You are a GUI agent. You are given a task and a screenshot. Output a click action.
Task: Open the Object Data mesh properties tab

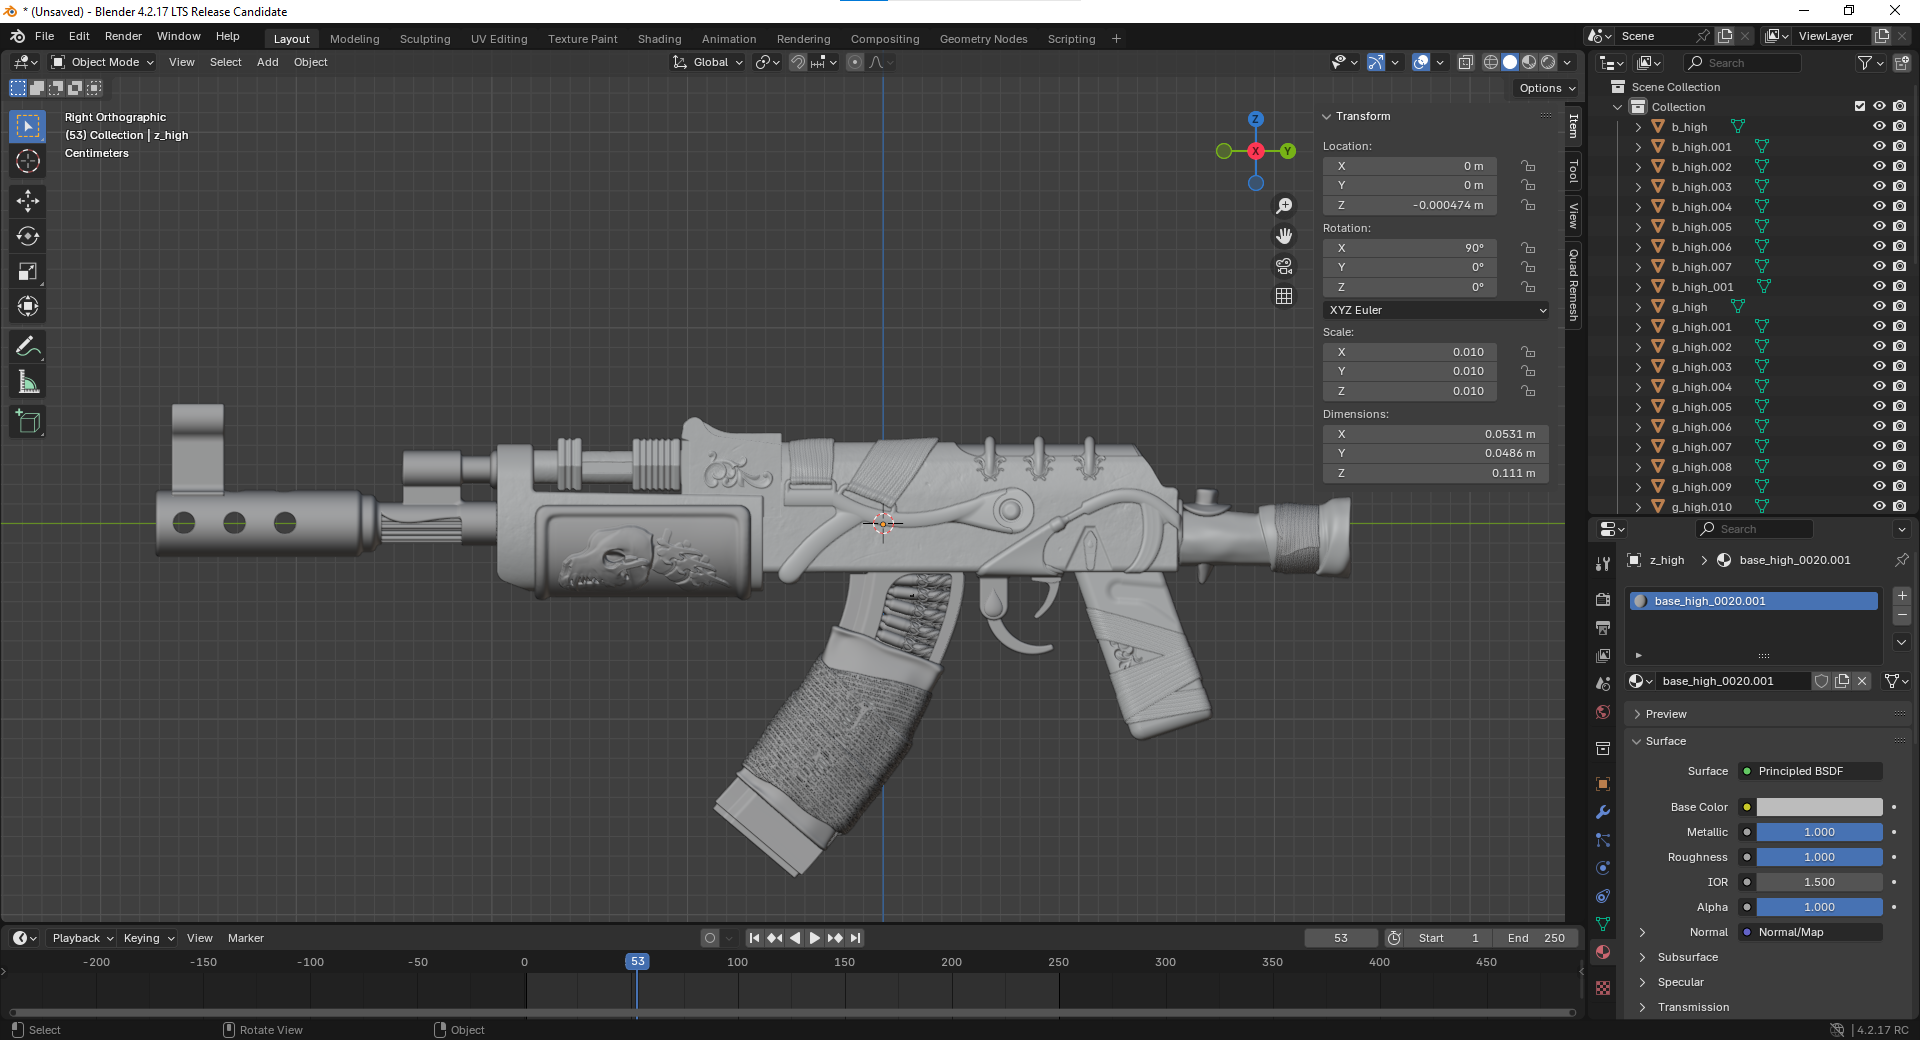click(1603, 924)
